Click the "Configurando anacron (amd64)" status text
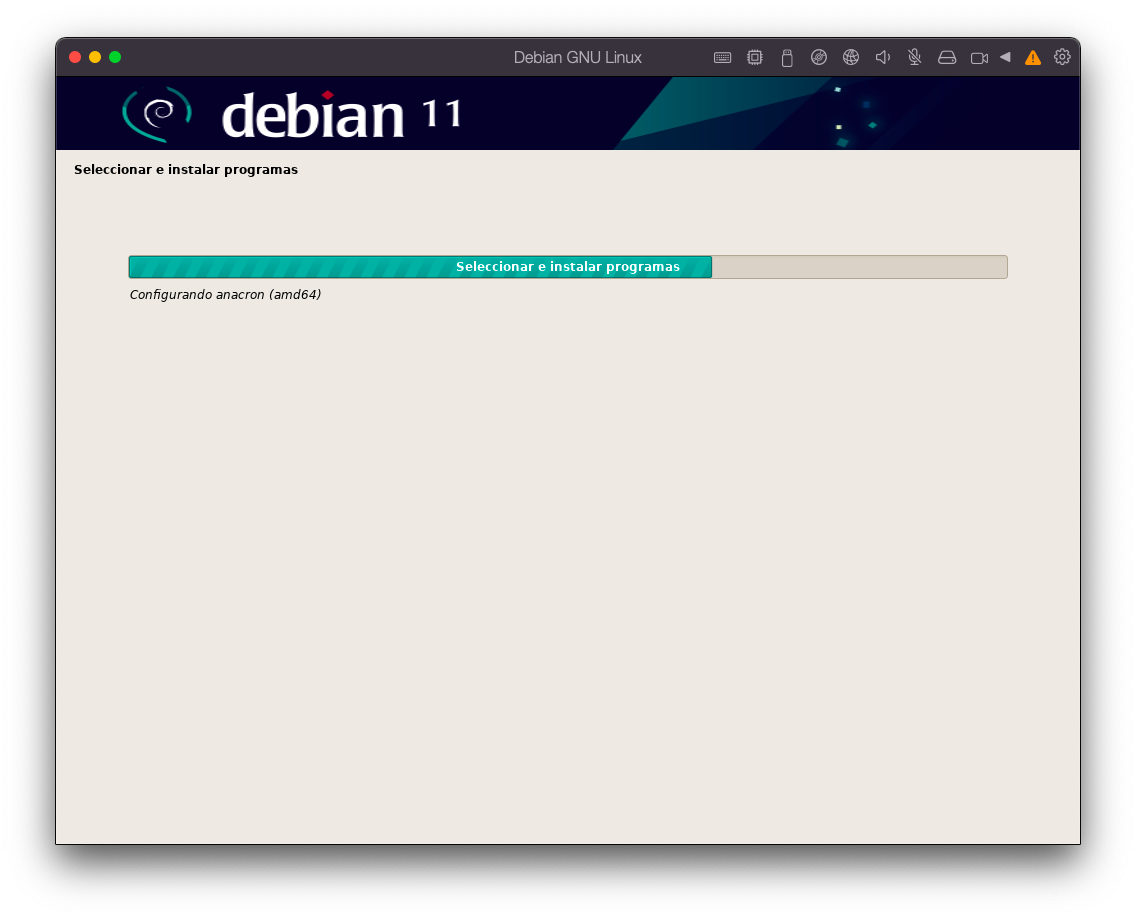 225,295
